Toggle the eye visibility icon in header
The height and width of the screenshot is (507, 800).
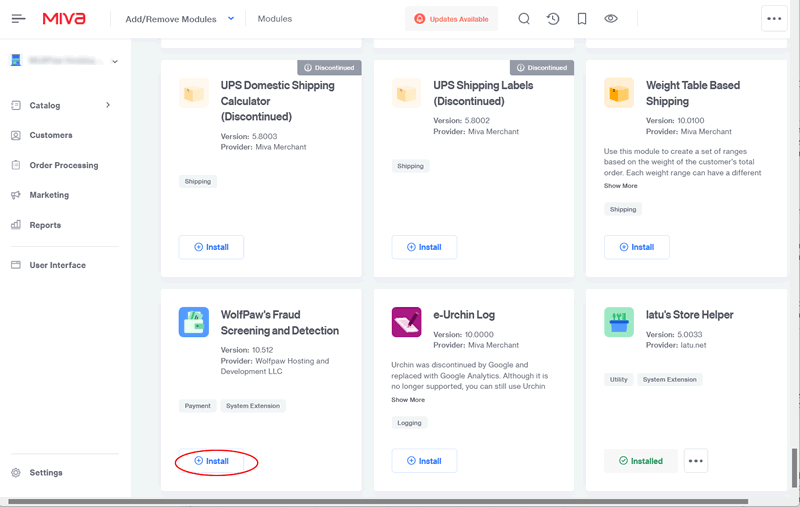tap(611, 19)
